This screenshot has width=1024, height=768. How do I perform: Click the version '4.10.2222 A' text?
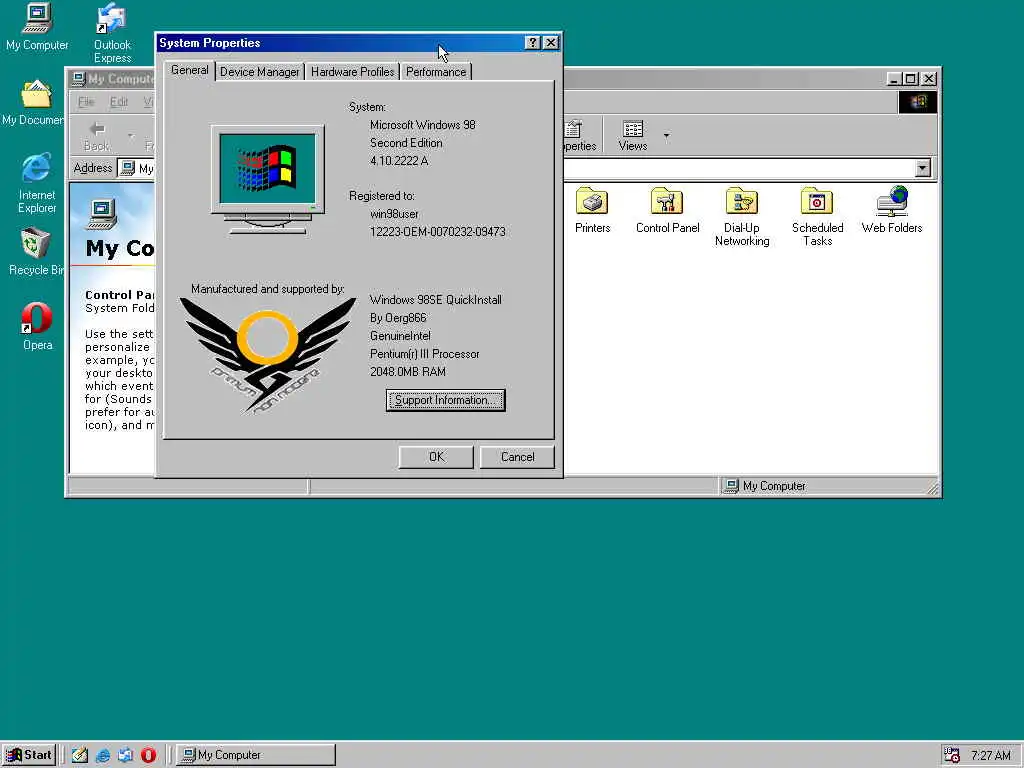point(399,161)
